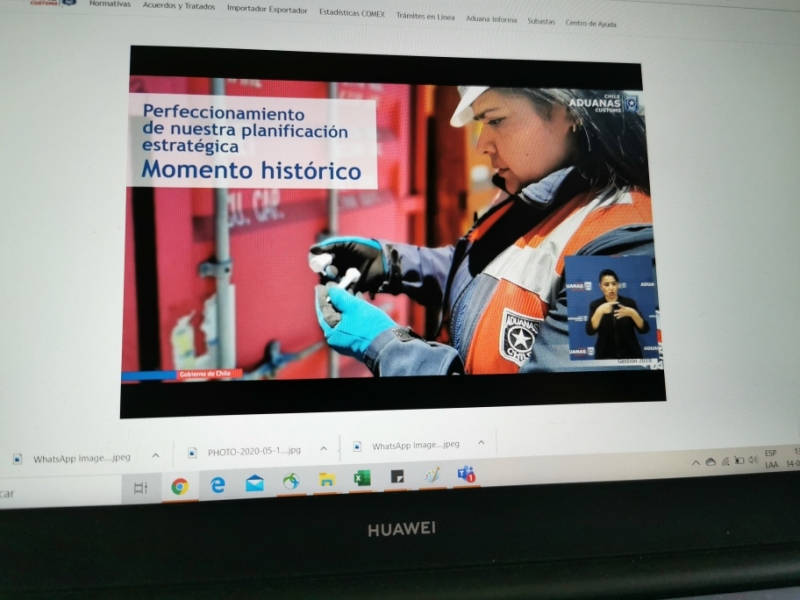Screen dimensions: 800x600
Task: Click the taskbar search box
Action: point(59,493)
